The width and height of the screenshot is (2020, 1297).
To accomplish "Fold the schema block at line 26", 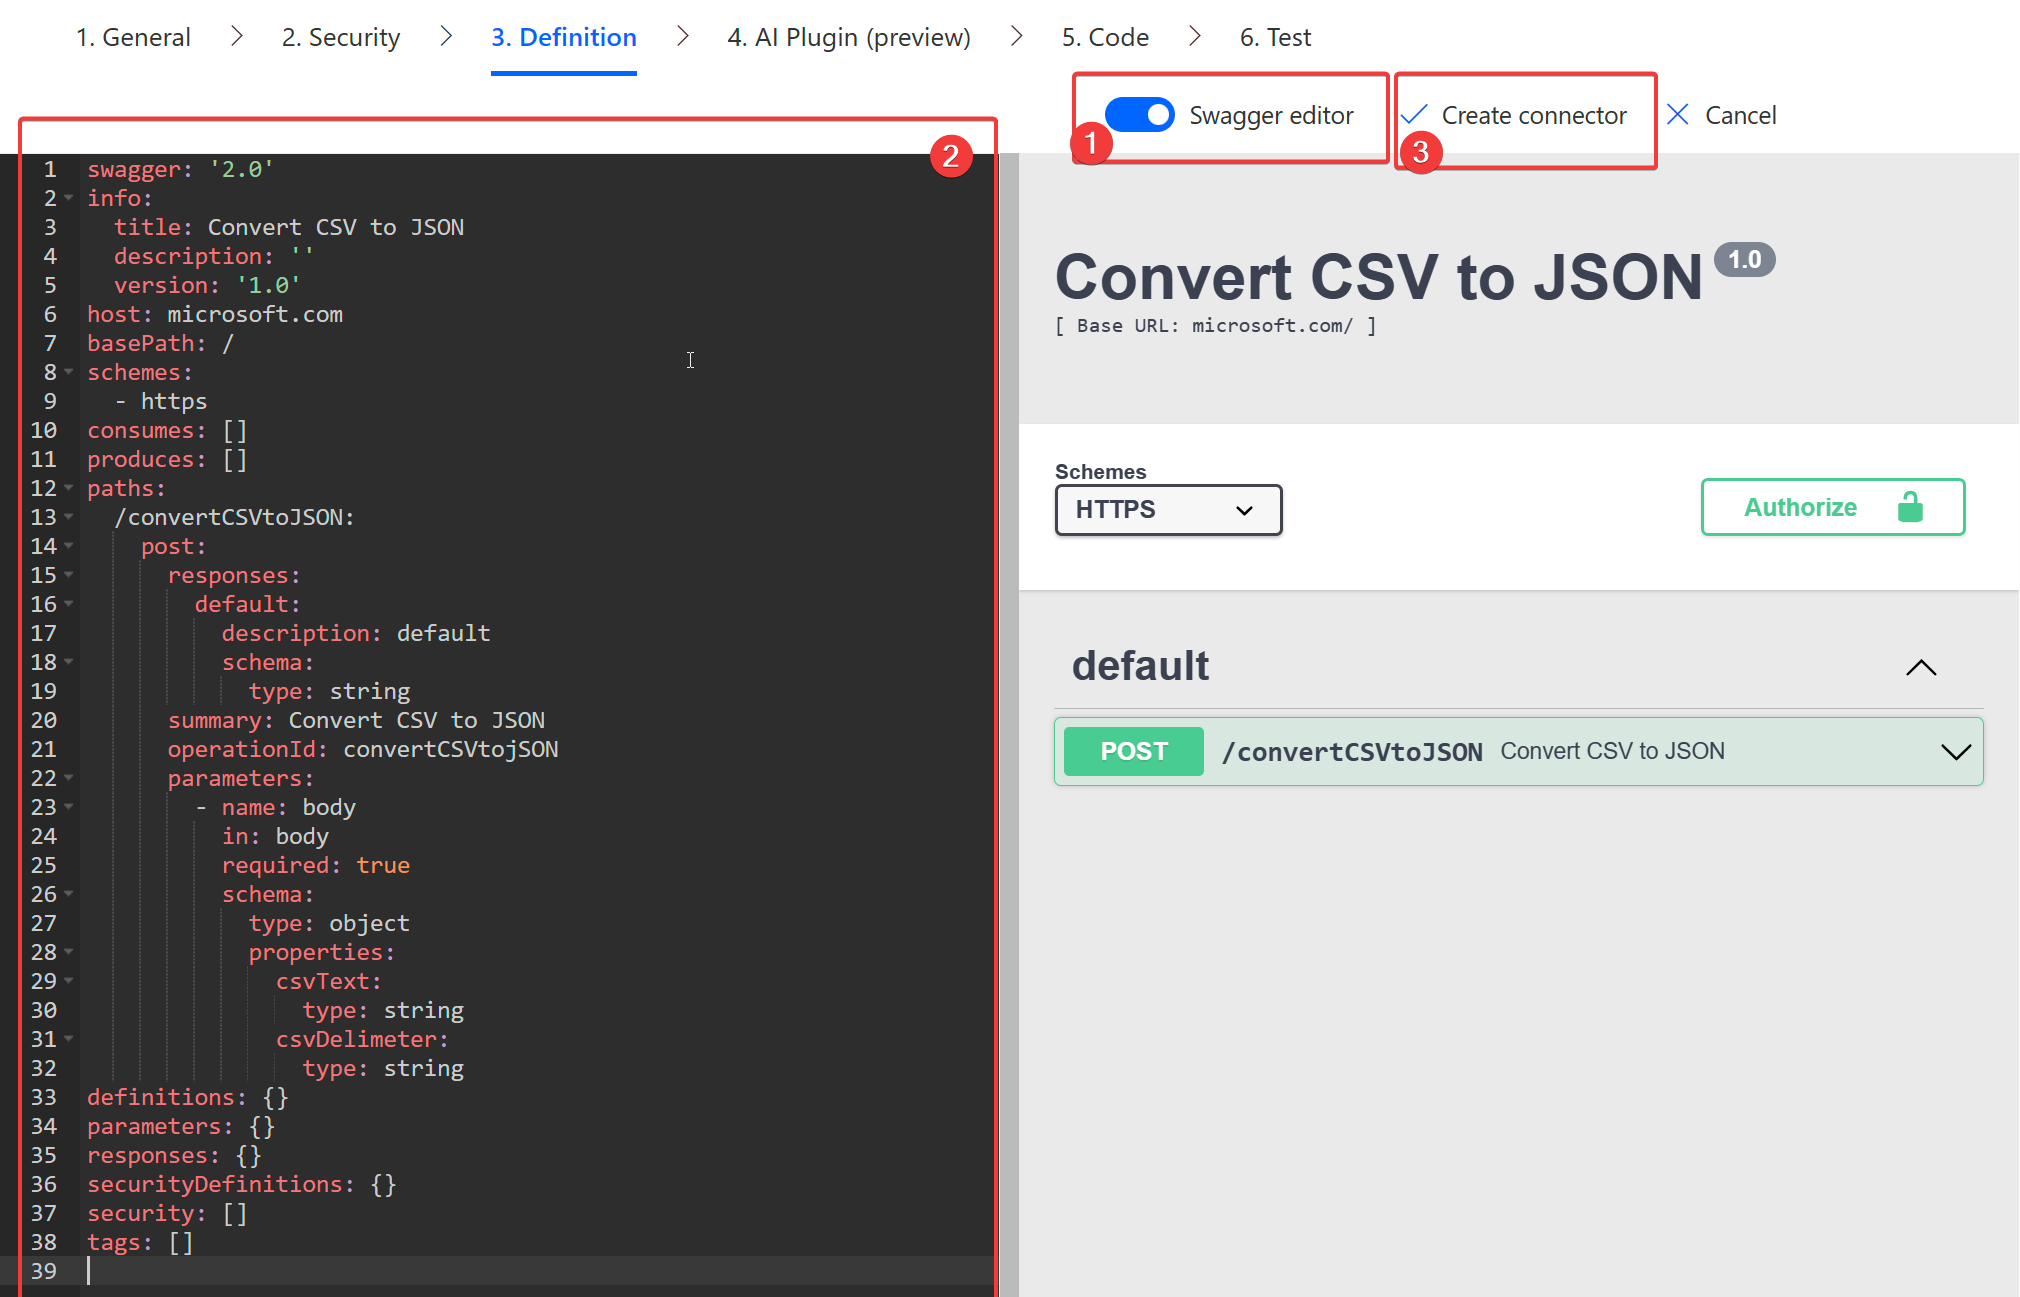I will 69,894.
